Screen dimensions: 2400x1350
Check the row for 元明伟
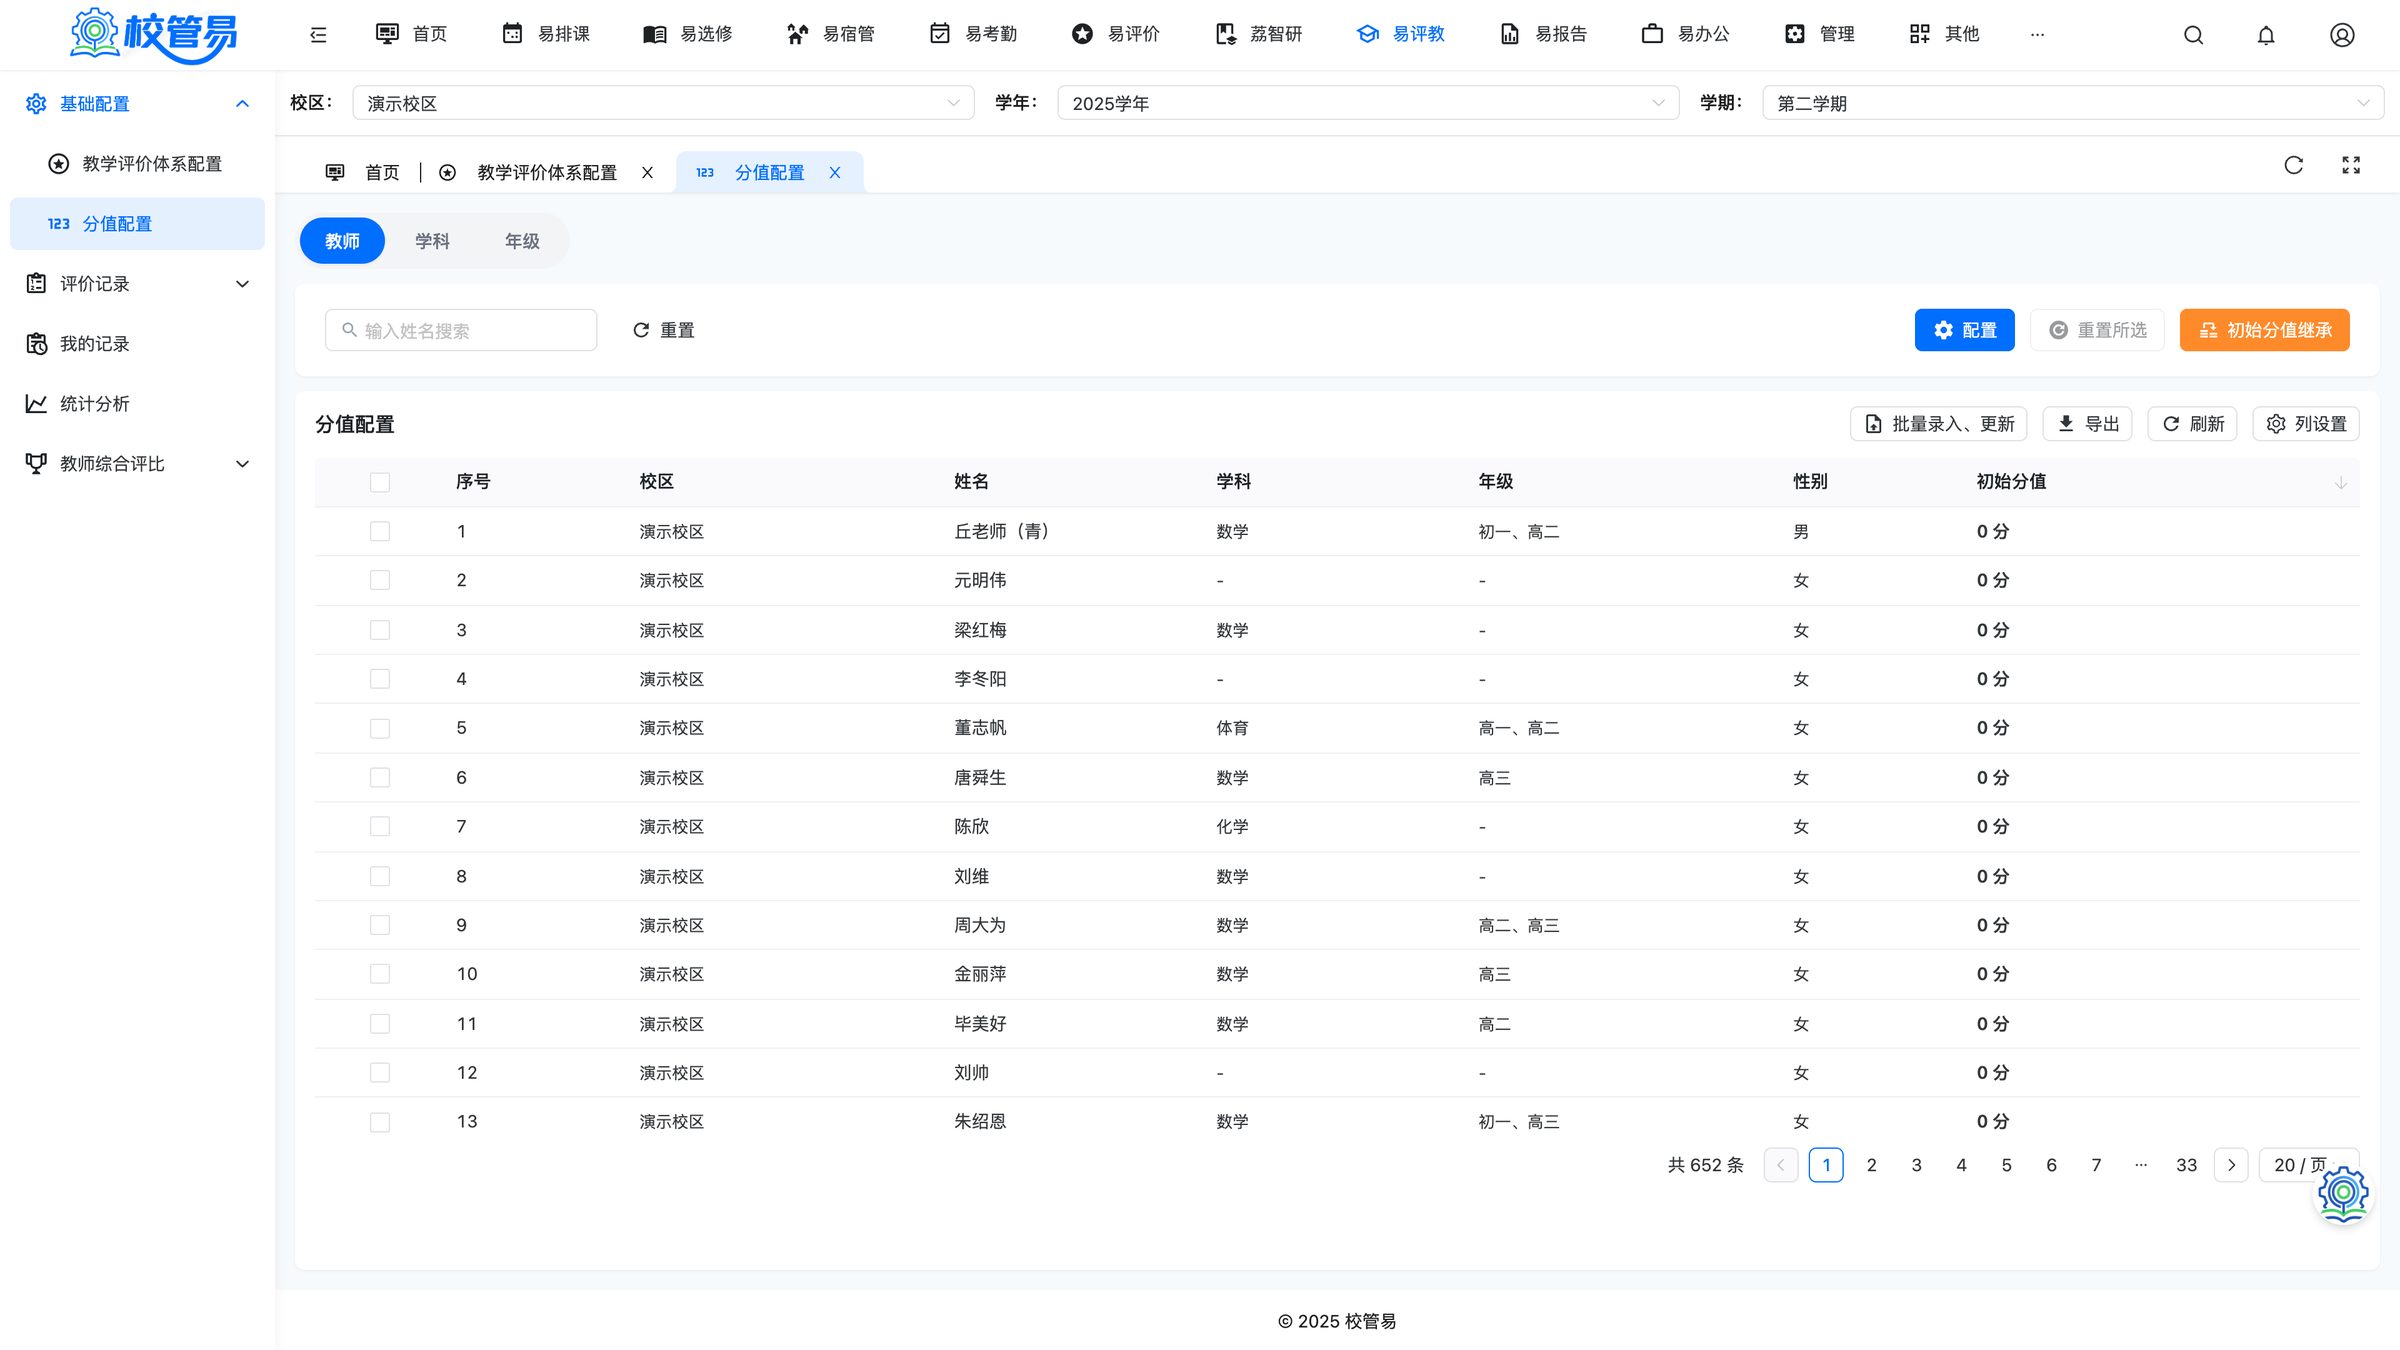[380, 581]
